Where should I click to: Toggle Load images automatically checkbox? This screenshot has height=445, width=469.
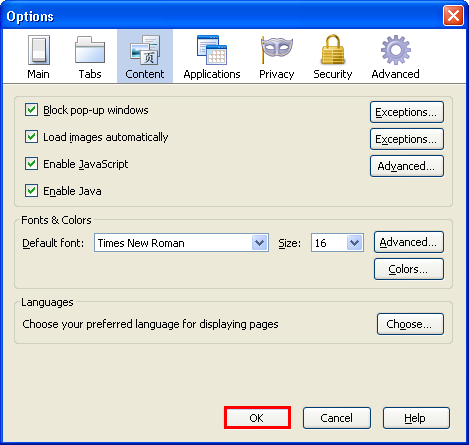pos(31,137)
